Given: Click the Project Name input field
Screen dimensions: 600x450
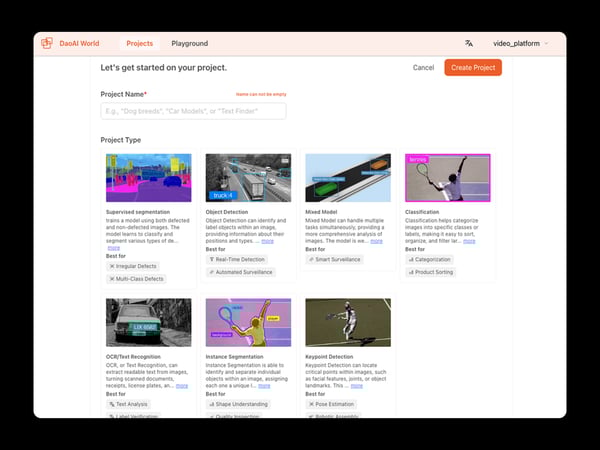Looking at the screenshot, I should pos(193,111).
